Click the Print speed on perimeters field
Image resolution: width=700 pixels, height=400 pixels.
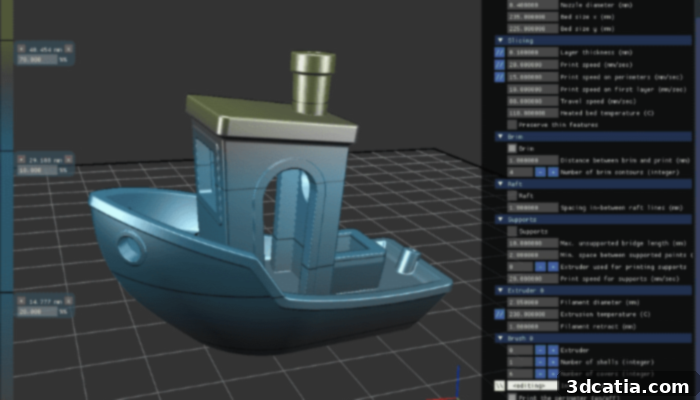533,77
